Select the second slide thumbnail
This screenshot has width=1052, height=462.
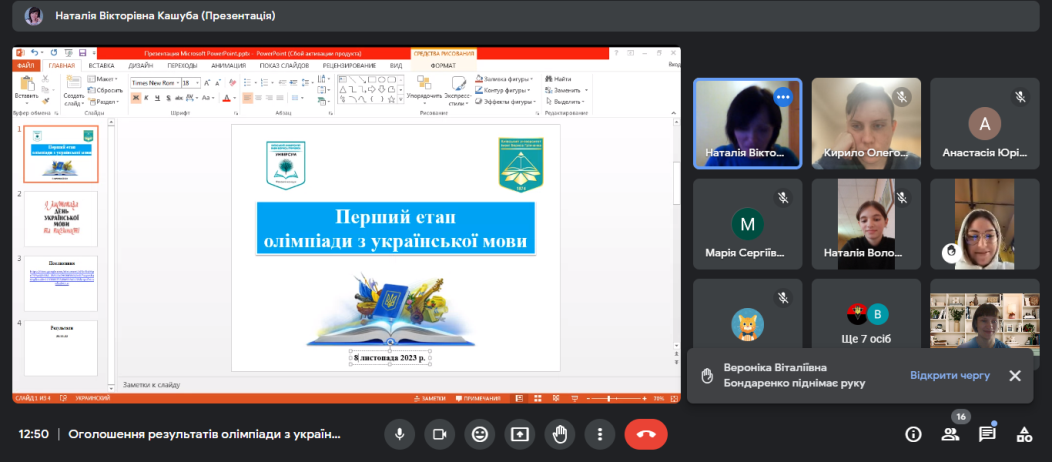click(x=61, y=218)
